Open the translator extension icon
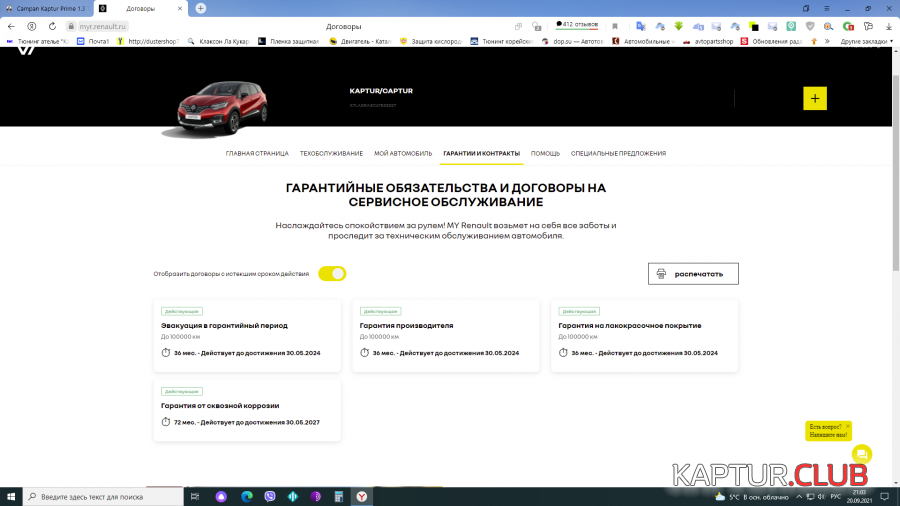Viewport: 900px width, 506px height. pyautogui.click(x=641, y=26)
